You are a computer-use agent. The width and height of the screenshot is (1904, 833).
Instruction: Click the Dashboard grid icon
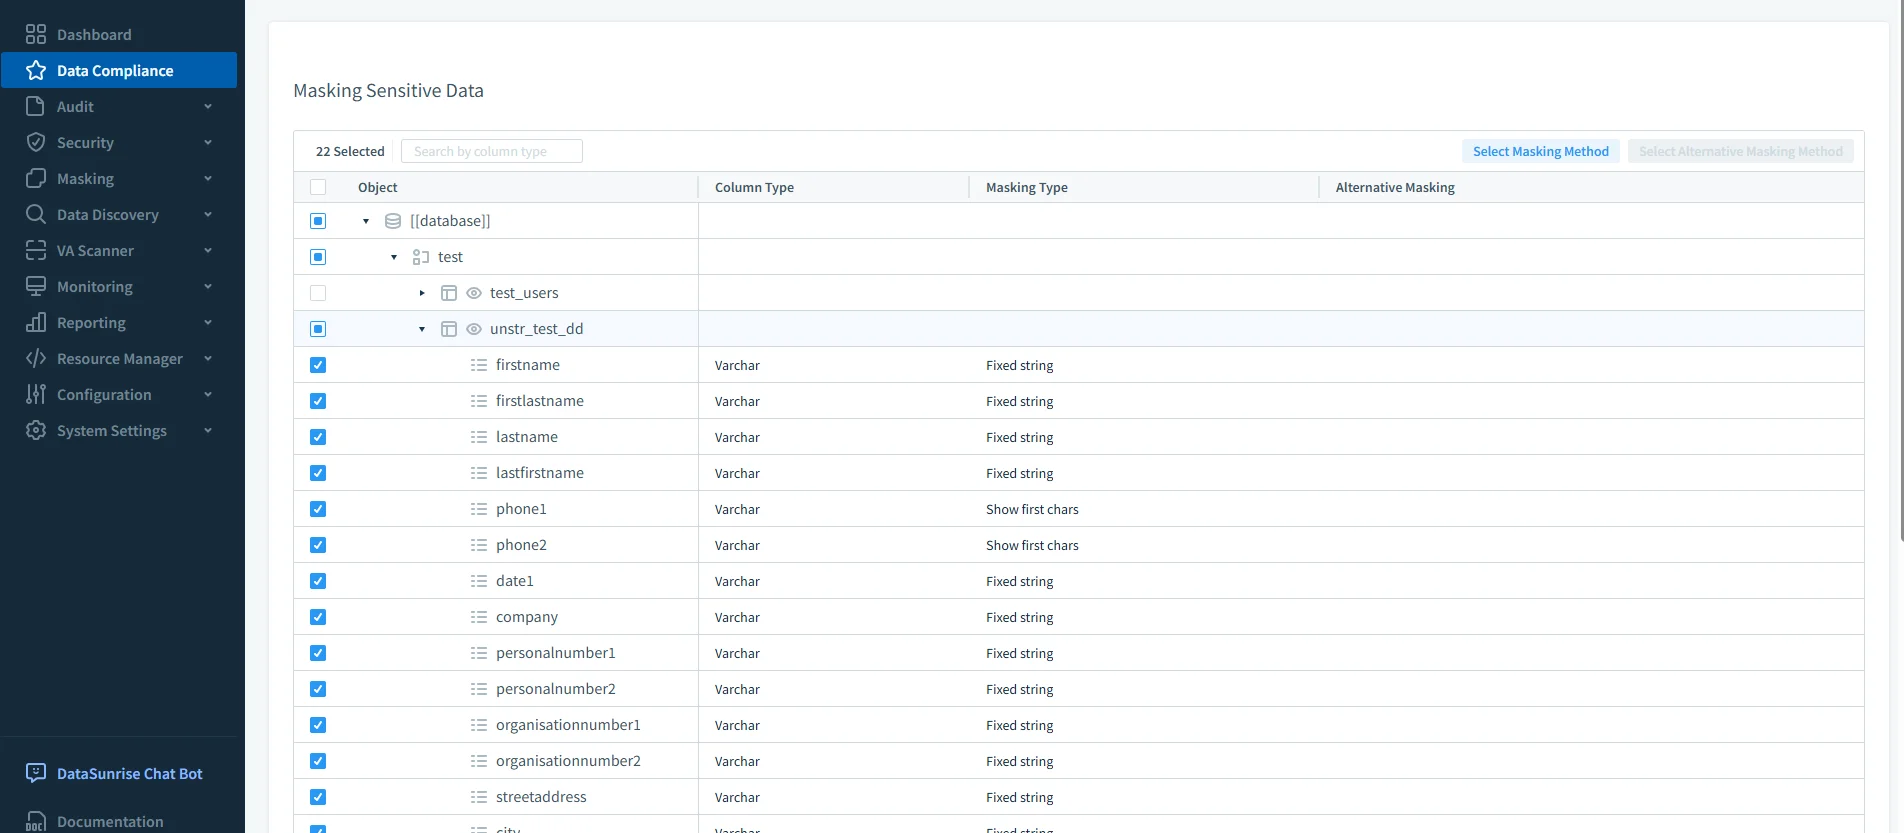pos(36,35)
